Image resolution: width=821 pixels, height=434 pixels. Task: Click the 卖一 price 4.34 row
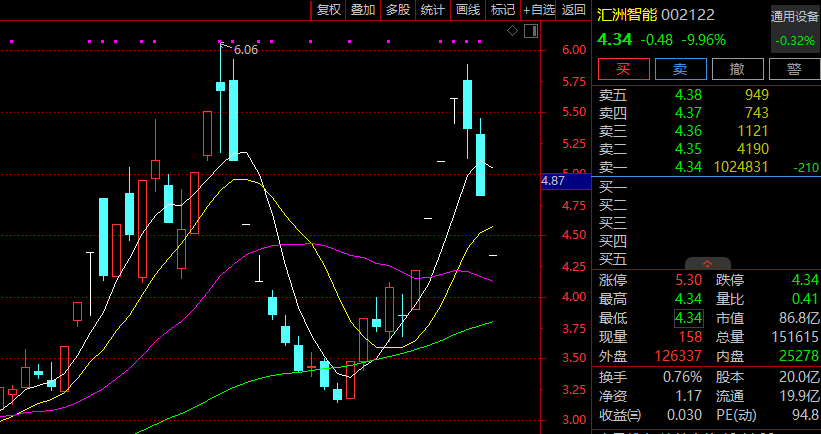click(689, 167)
